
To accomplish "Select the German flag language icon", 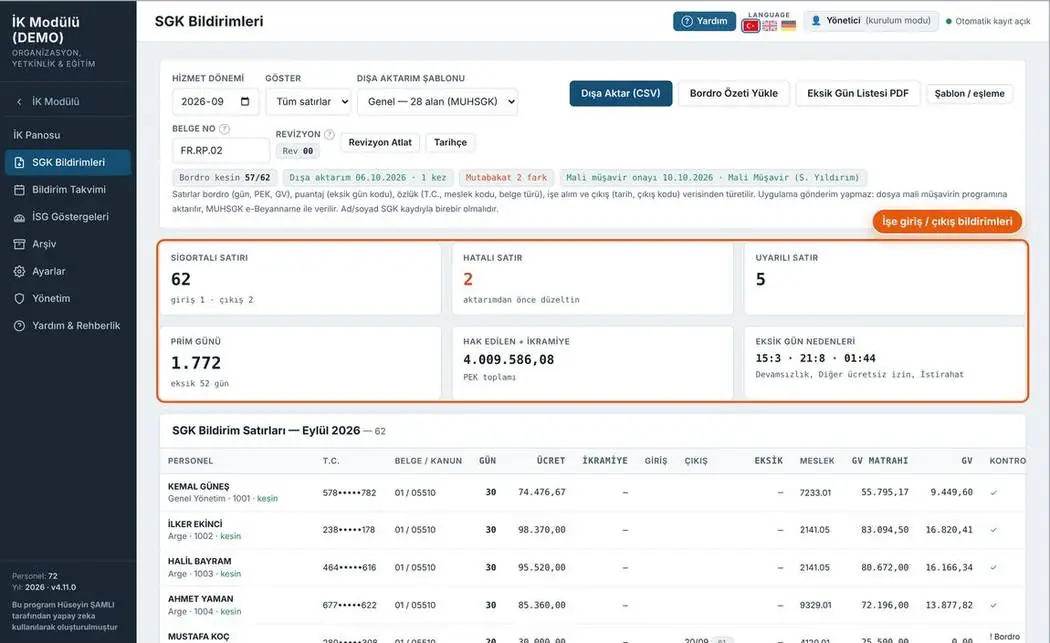I will click(x=789, y=25).
